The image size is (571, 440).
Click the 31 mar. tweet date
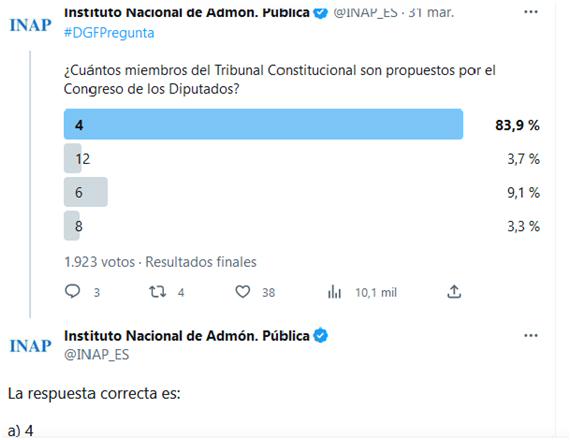[431, 12]
